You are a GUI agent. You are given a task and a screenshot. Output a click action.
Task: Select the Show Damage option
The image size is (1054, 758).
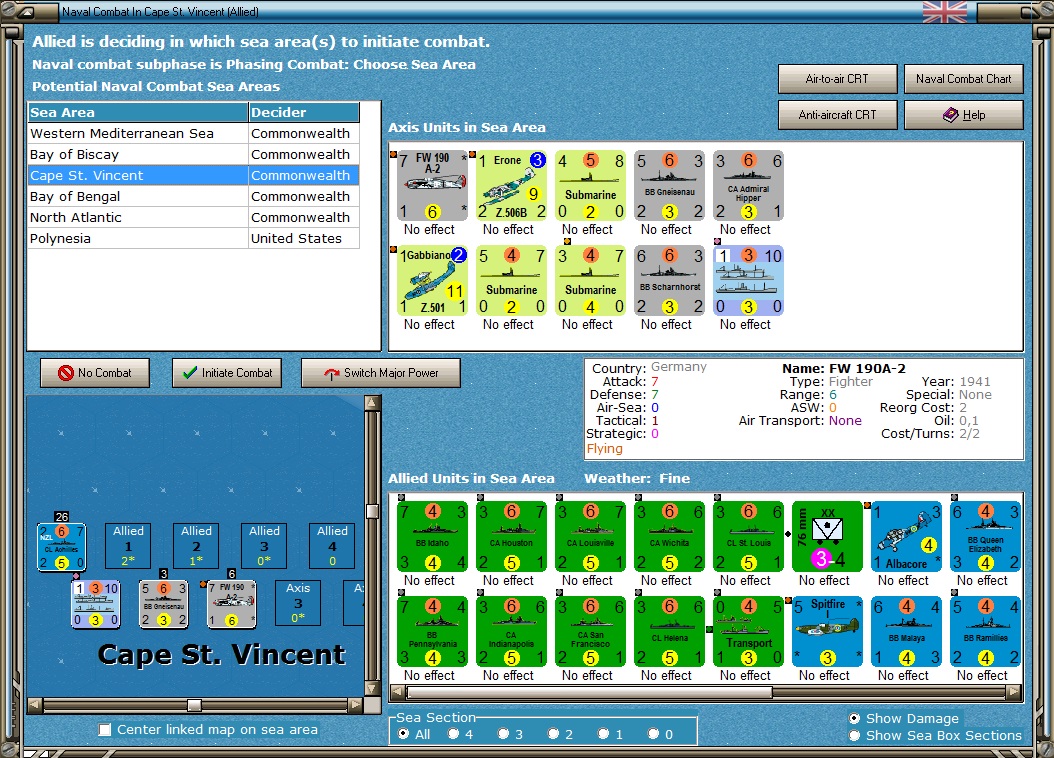tap(854, 718)
